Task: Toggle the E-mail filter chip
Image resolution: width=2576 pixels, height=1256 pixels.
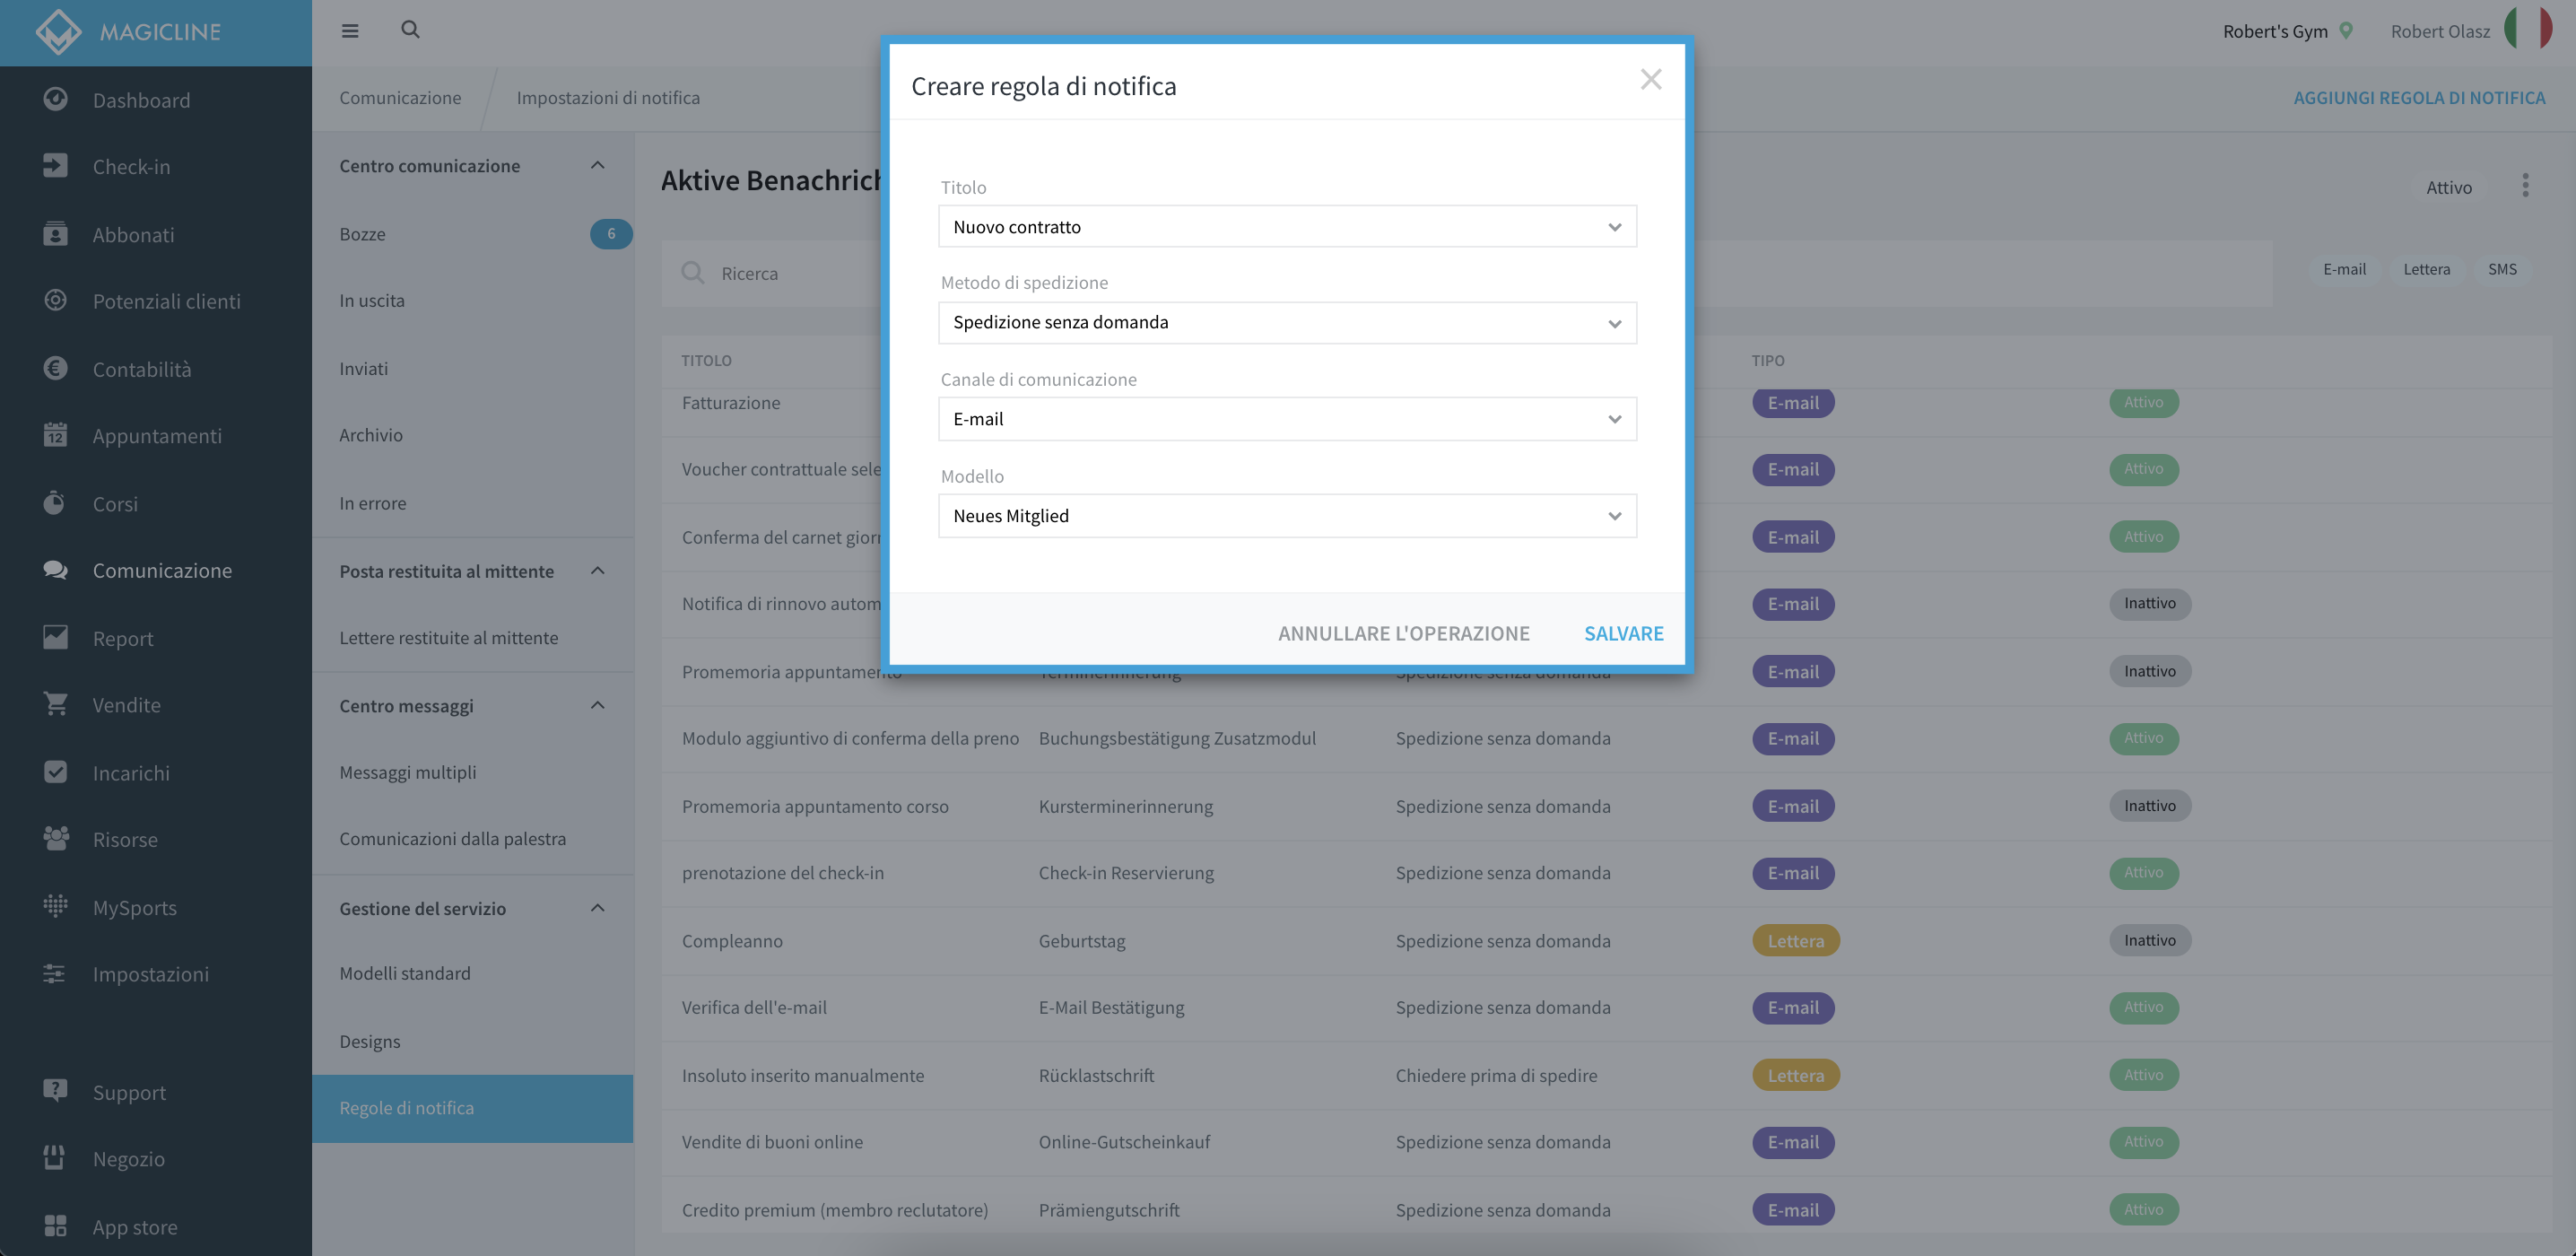Action: [x=2344, y=269]
